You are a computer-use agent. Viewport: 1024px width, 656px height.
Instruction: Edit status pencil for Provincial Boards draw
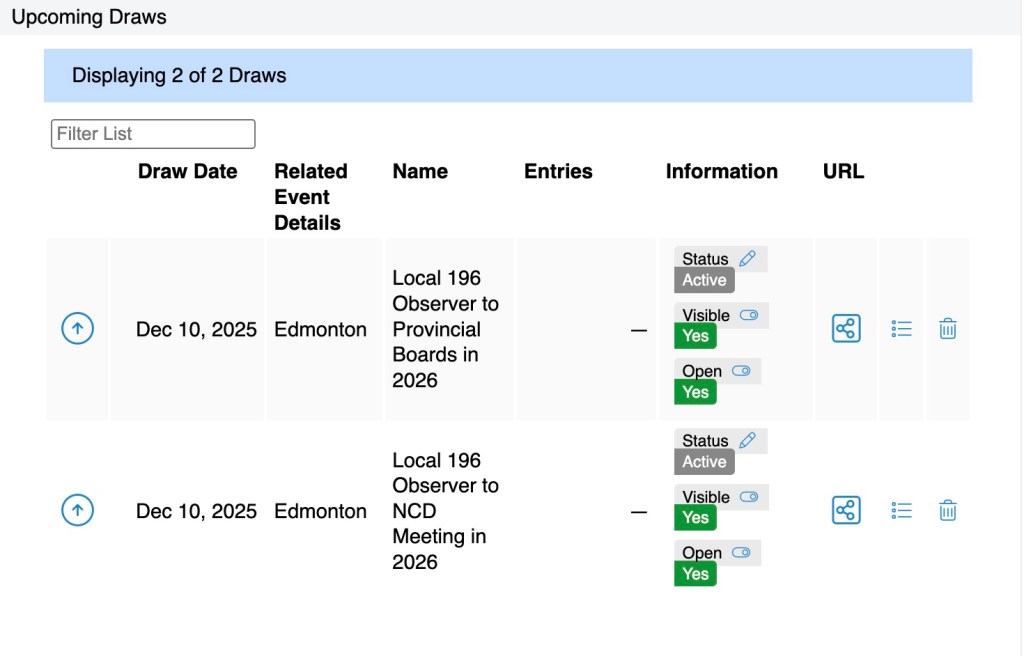tap(747, 259)
